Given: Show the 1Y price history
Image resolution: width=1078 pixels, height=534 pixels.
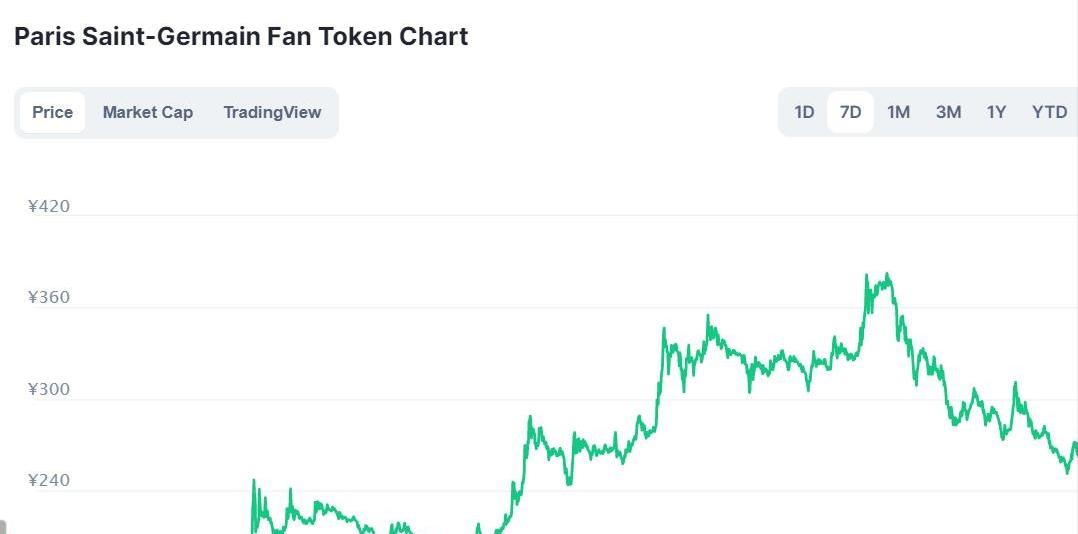Looking at the screenshot, I should (x=996, y=112).
